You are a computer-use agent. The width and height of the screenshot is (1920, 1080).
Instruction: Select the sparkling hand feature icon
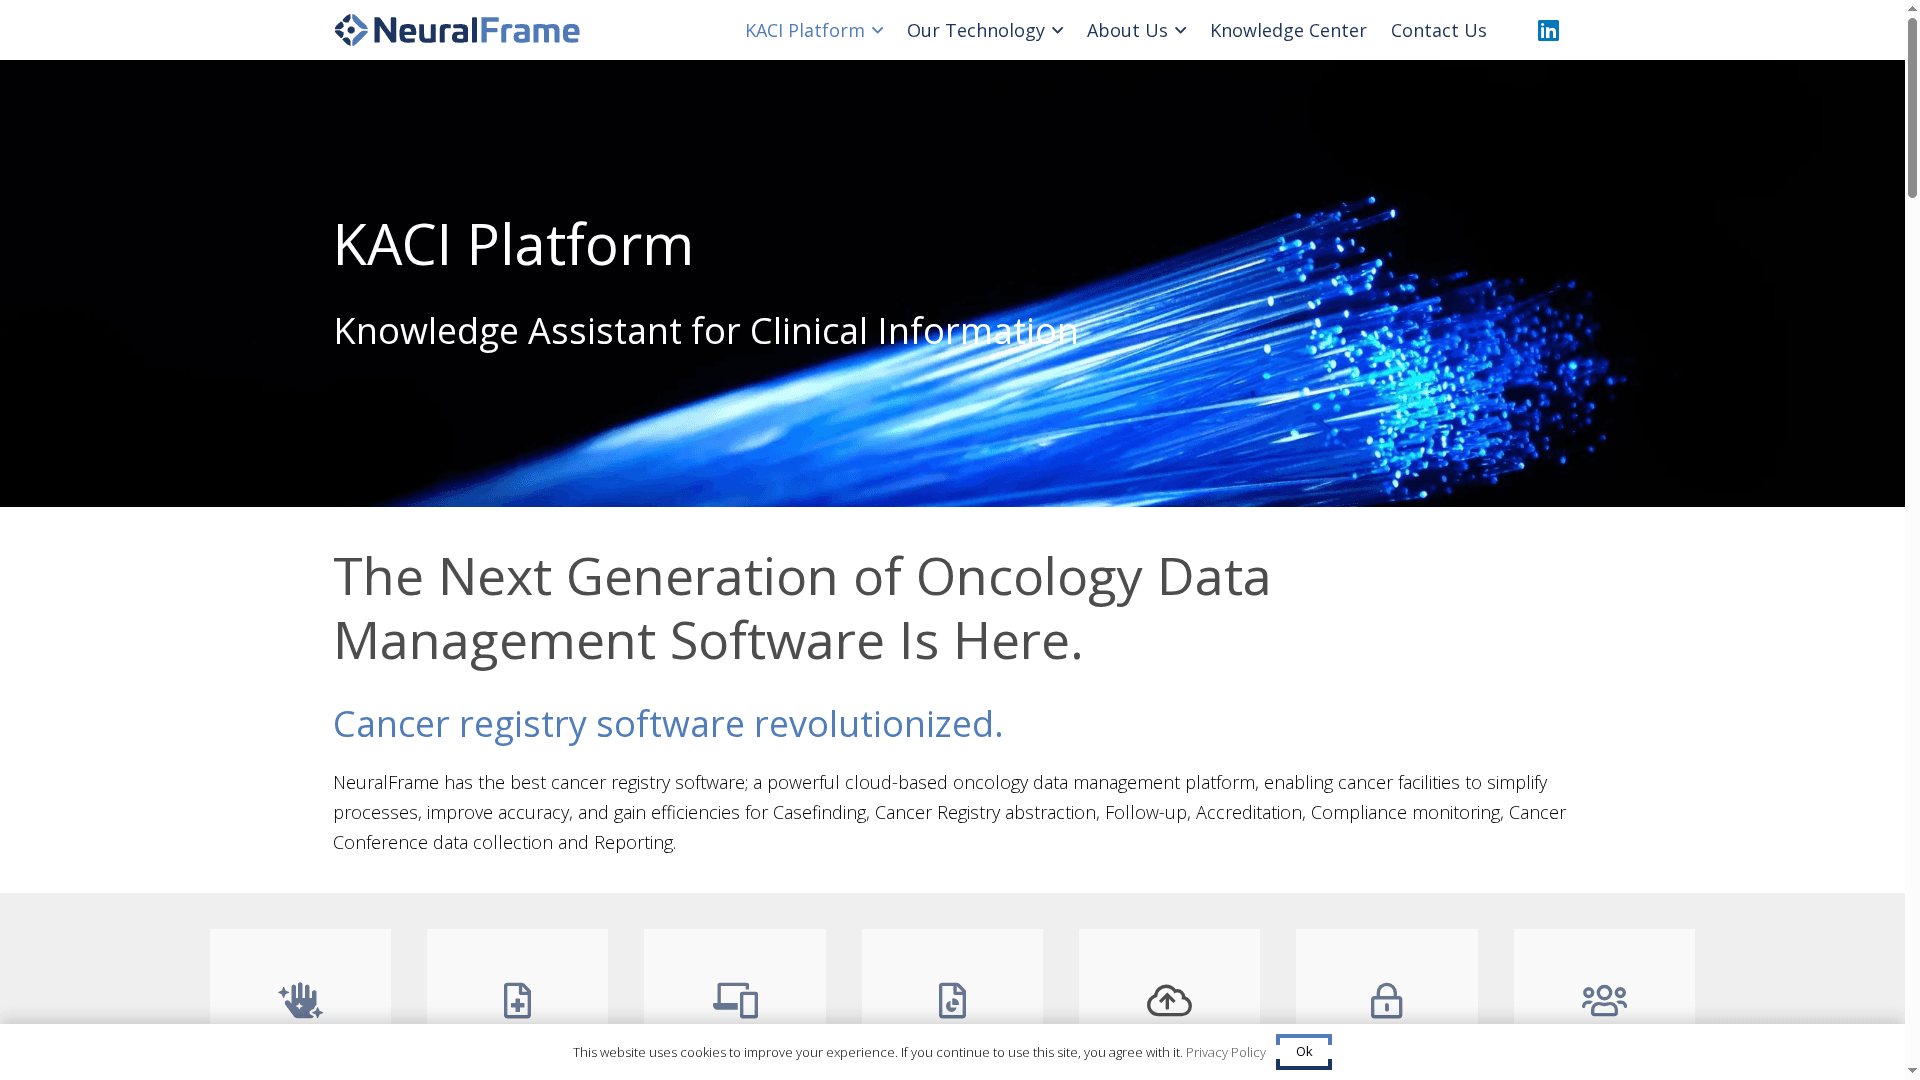(x=300, y=1000)
